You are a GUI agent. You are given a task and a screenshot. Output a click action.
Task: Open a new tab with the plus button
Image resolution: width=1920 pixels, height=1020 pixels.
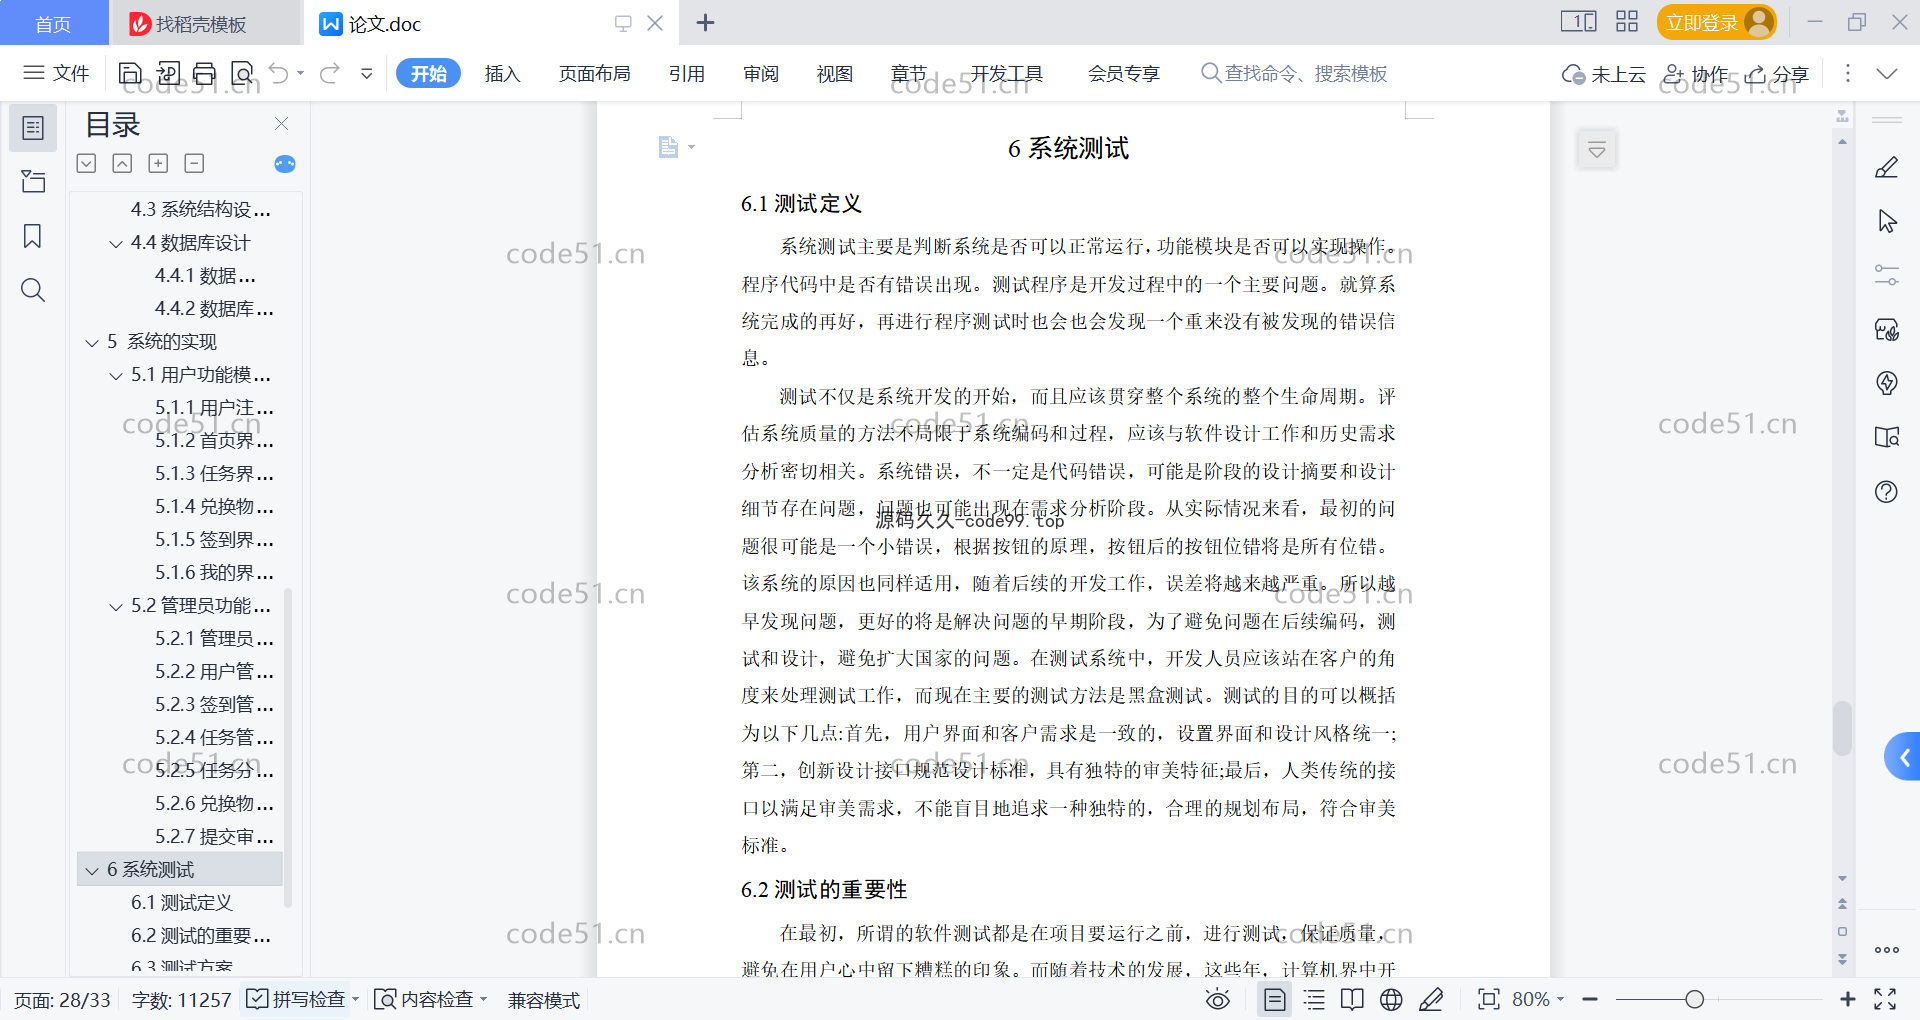point(705,23)
